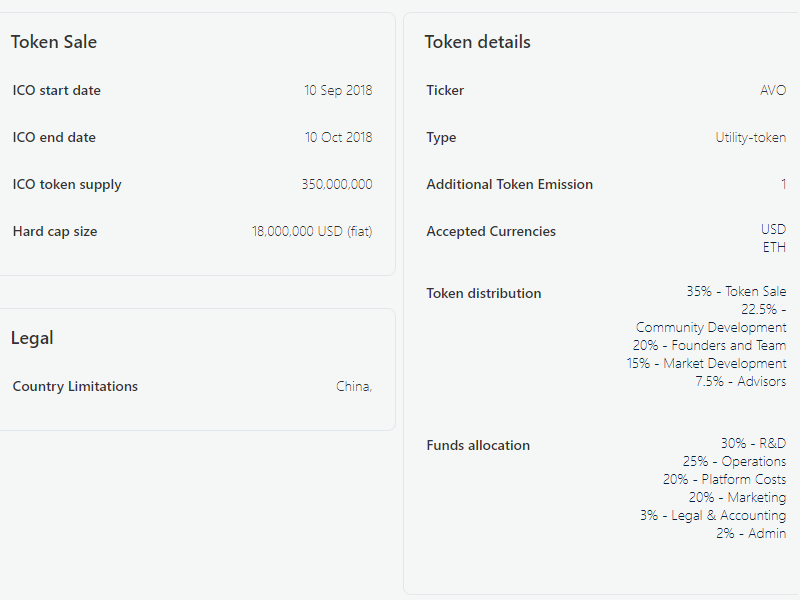Select the Utility-token type value

[750, 137]
